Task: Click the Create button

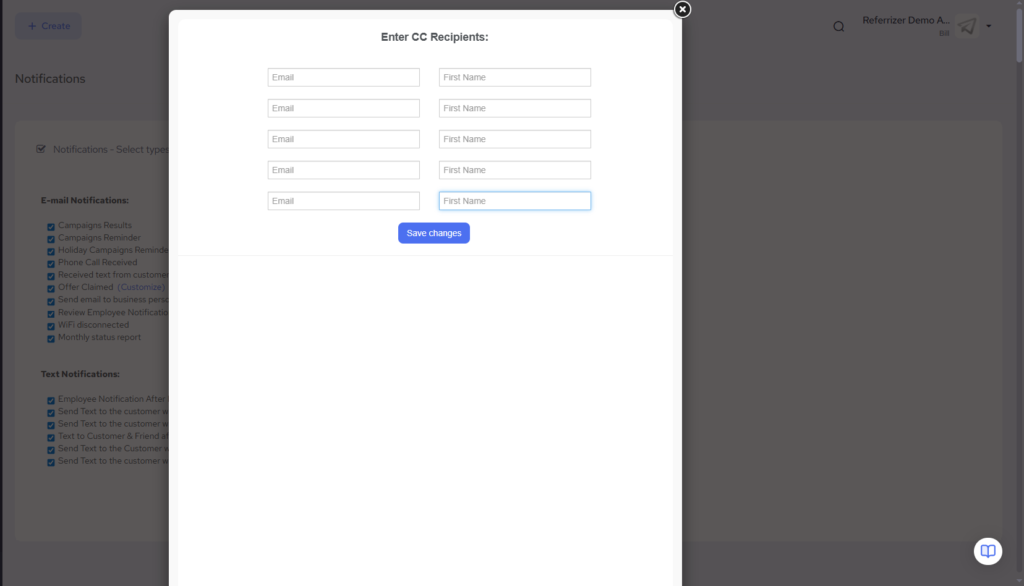Action: coord(48,26)
